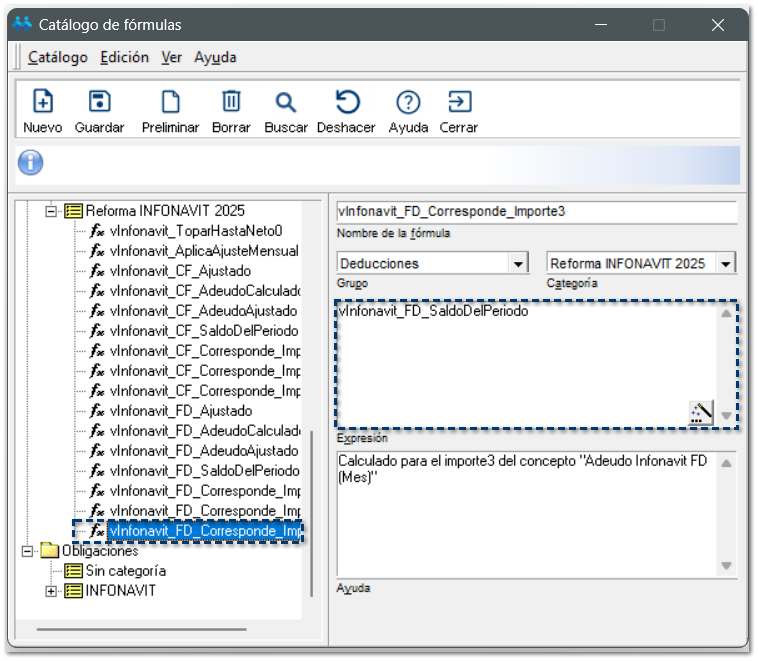758x661 pixels.
Task: Open the Edición menu
Action: 124,57
